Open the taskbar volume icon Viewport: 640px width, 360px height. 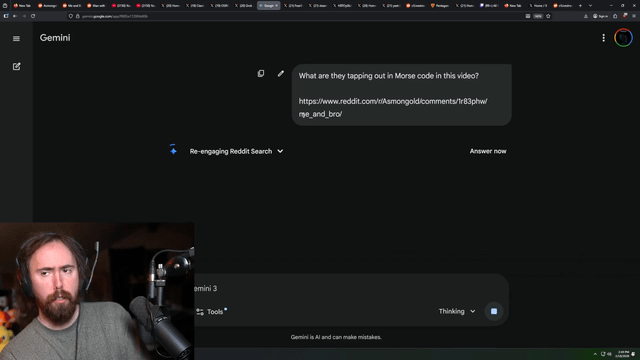point(609,354)
